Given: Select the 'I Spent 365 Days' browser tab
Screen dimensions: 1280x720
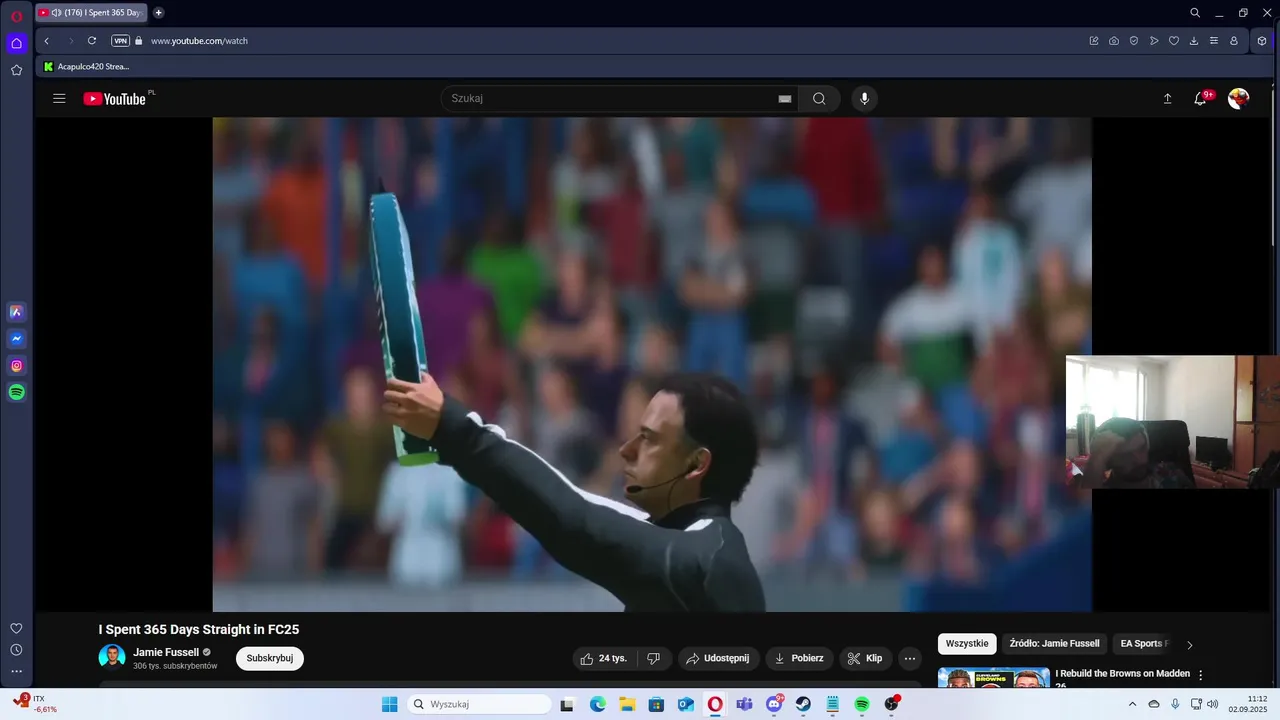Looking at the screenshot, I should 91,13.
